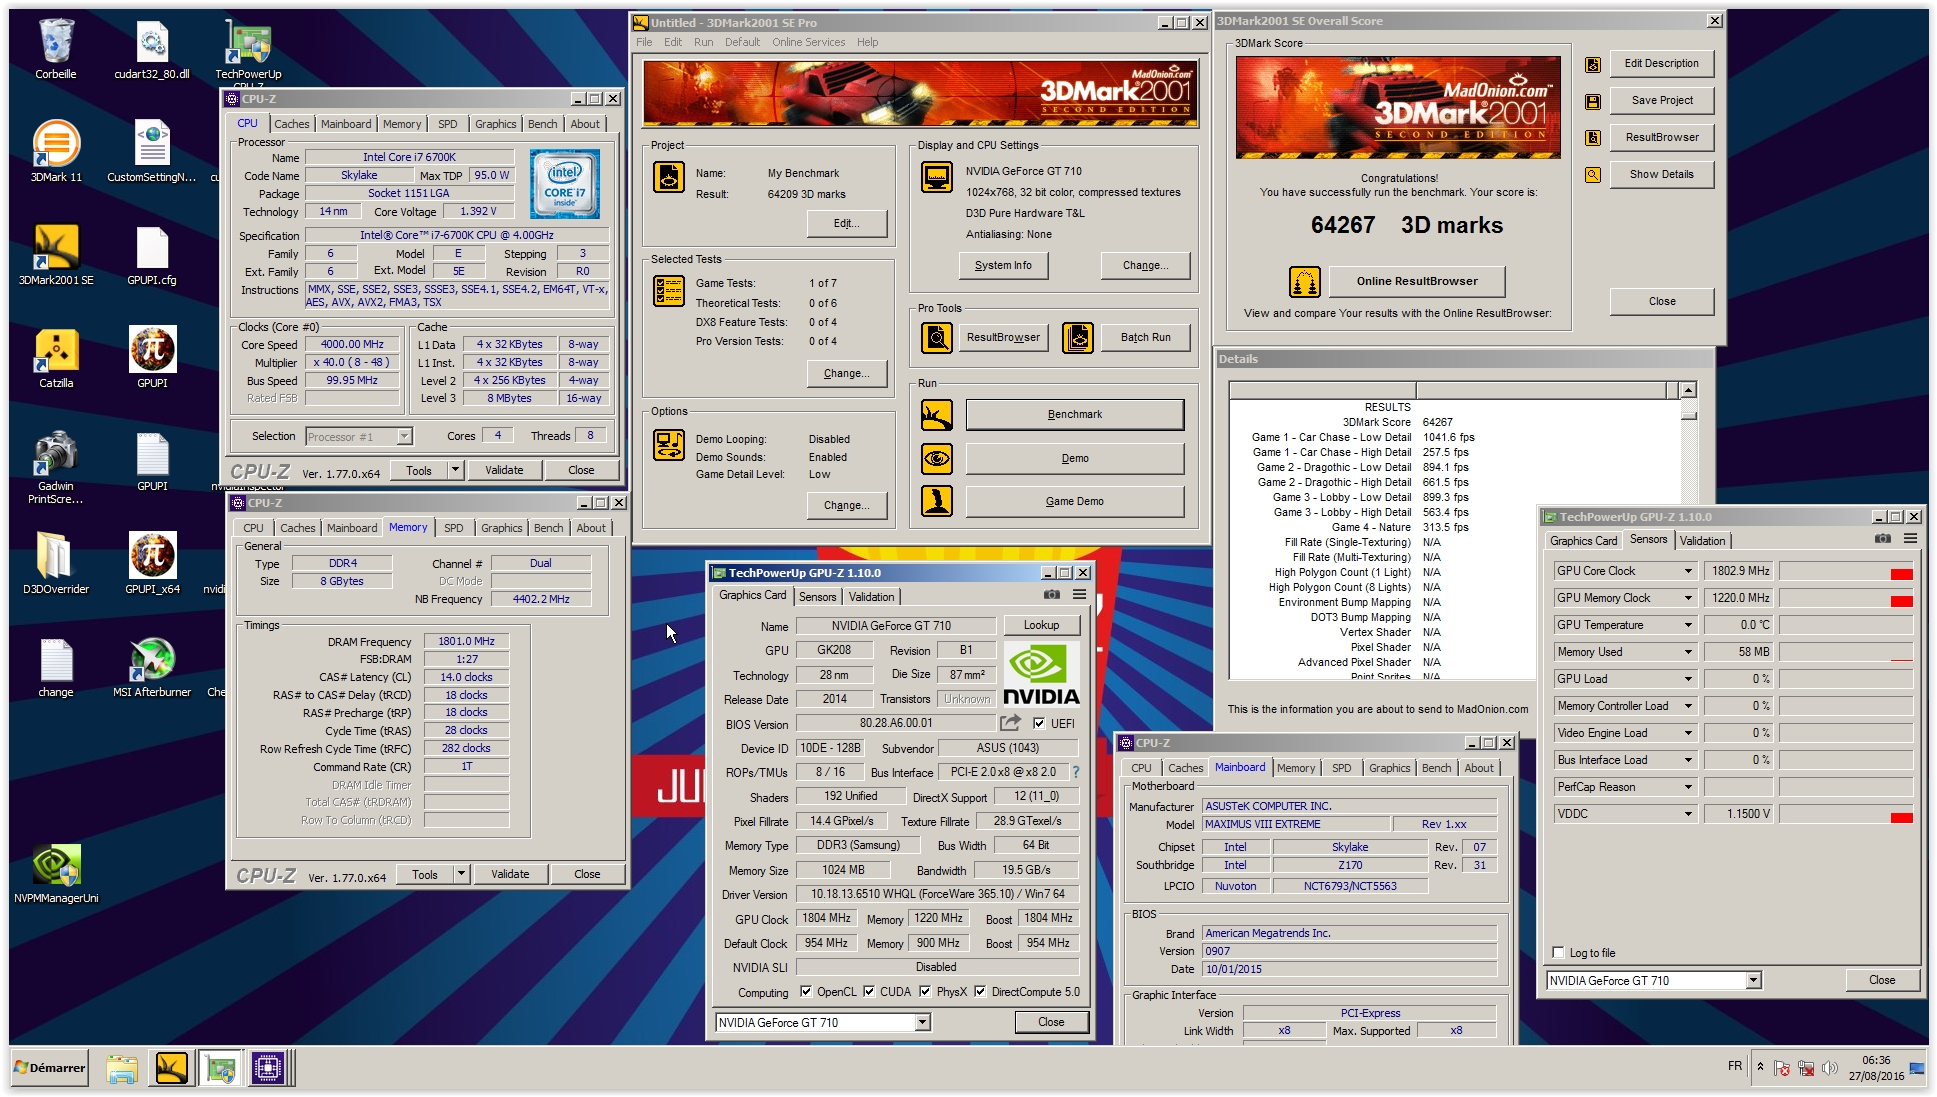The image size is (1937, 1097).
Task: Click the BIOS export share icon in GPU-Z
Action: [1011, 723]
